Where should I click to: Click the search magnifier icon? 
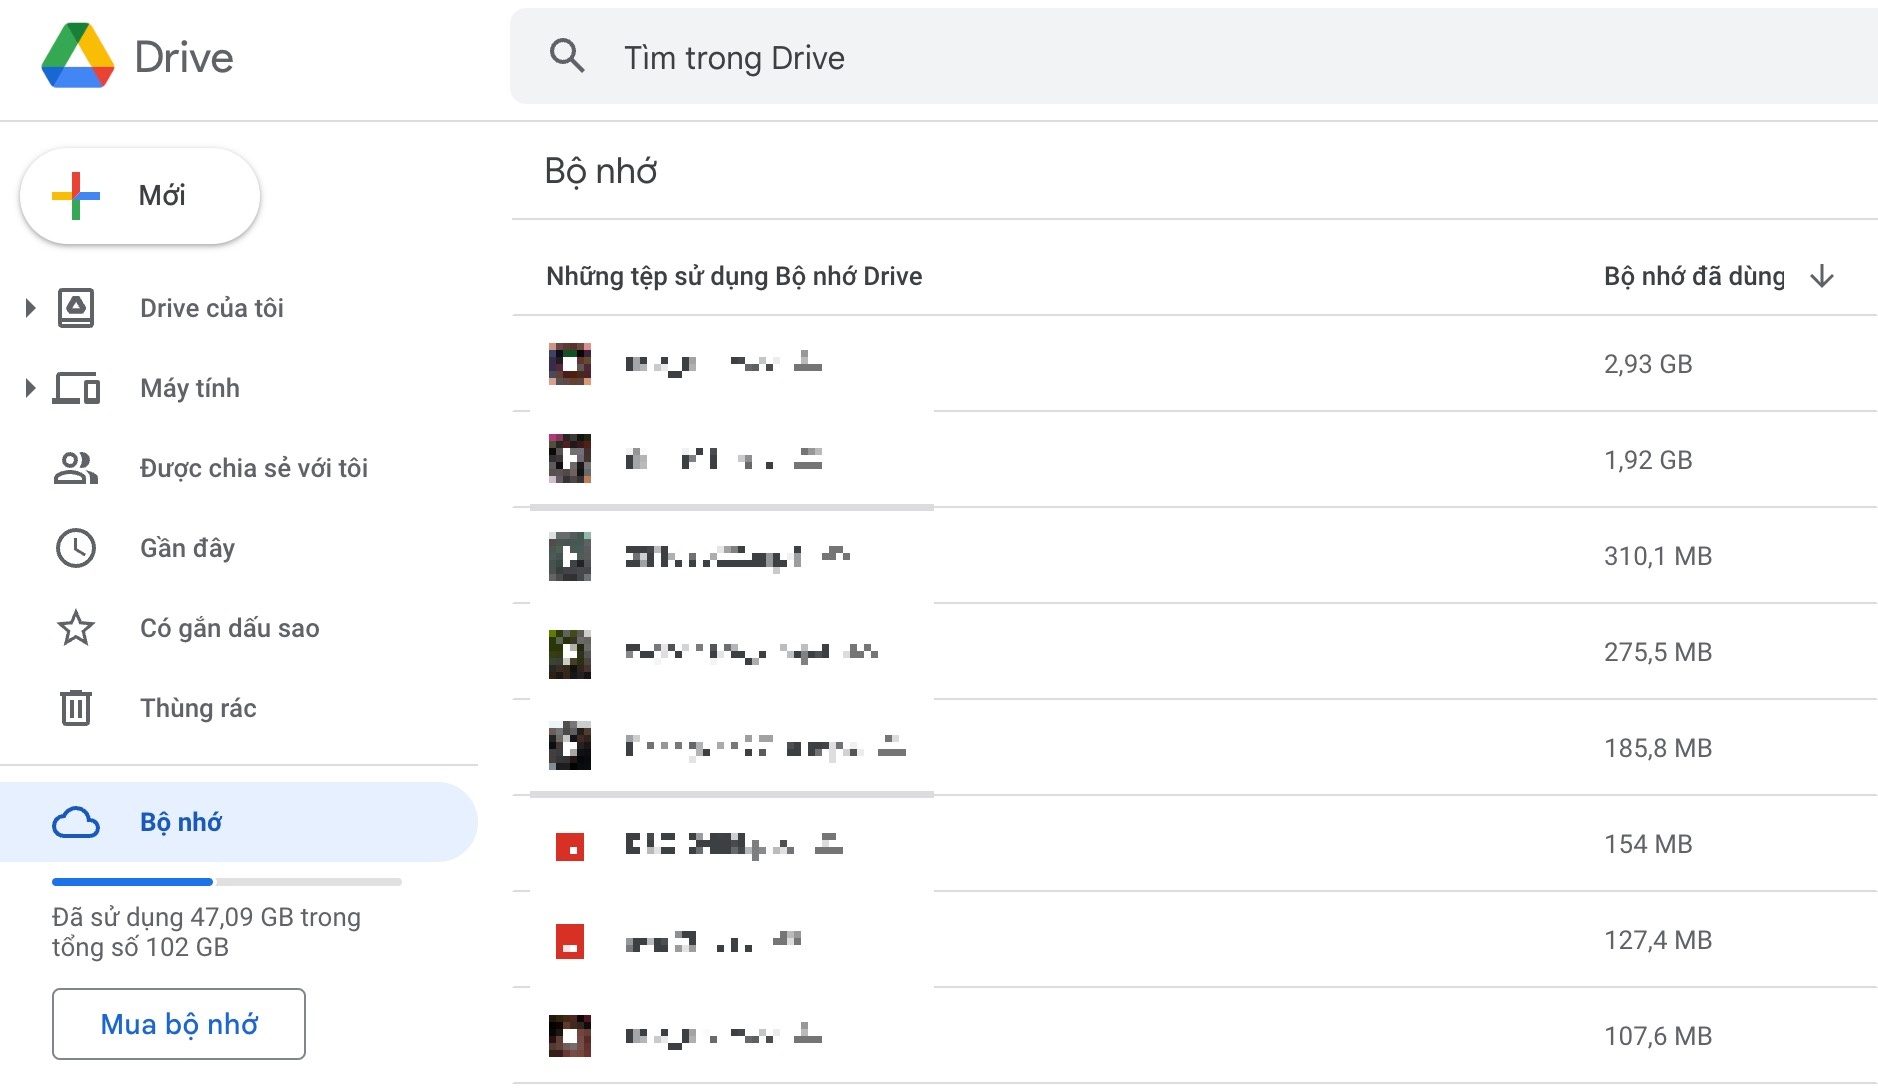pos(567,57)
